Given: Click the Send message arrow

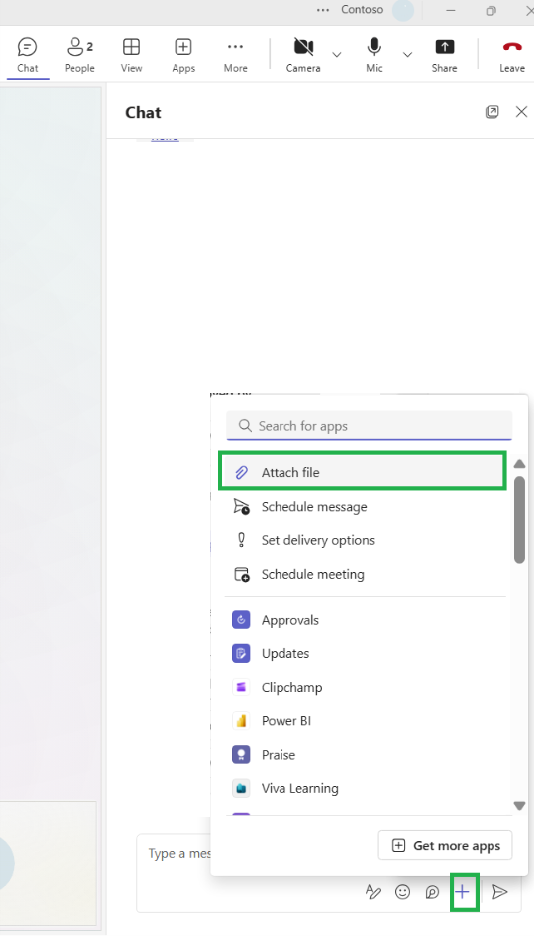Looking at the screenshot, I should click(x=499, y=892).
